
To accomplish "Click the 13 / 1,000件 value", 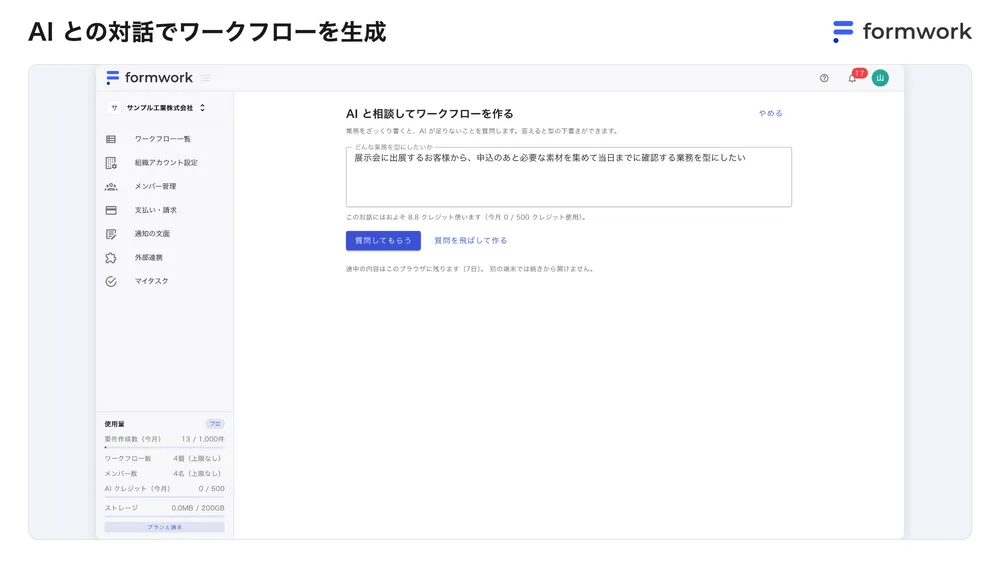I will tap(203, 439).
